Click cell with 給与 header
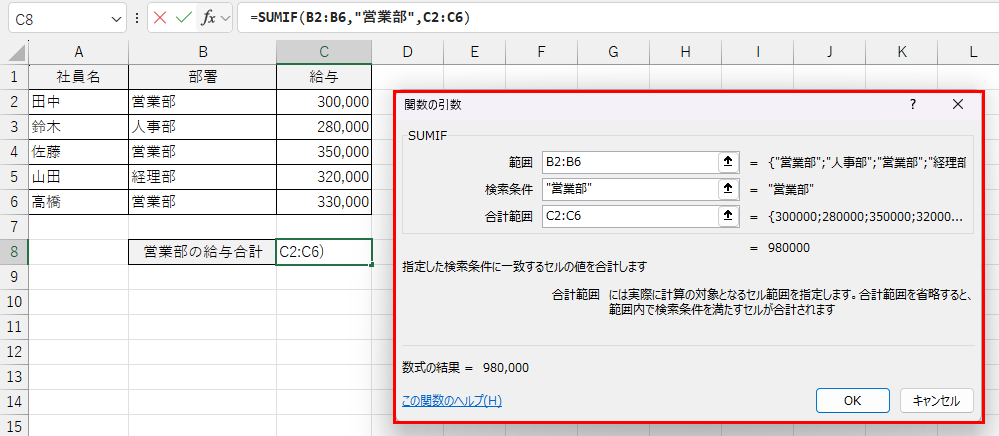 coord(324,77)
